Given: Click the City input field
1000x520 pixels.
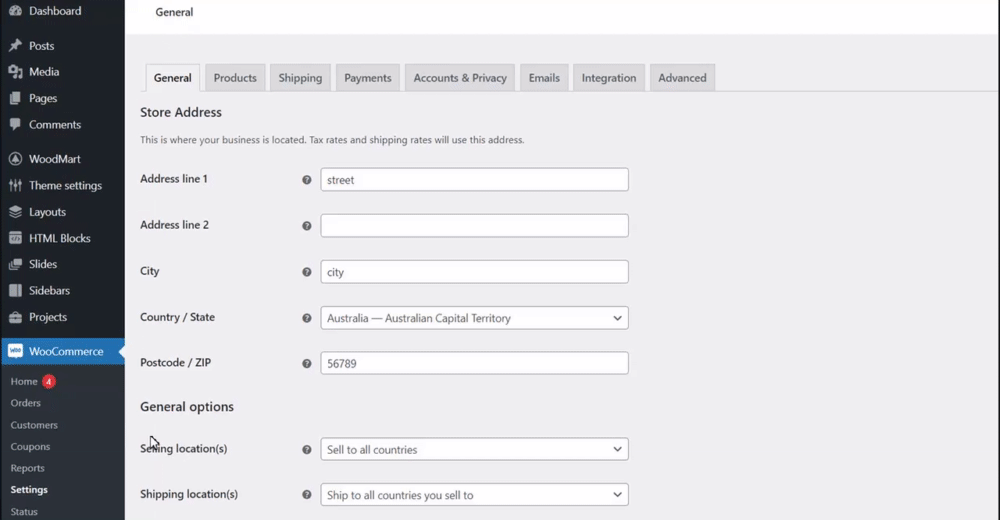Looking at the screenshot, I should 474,272.
